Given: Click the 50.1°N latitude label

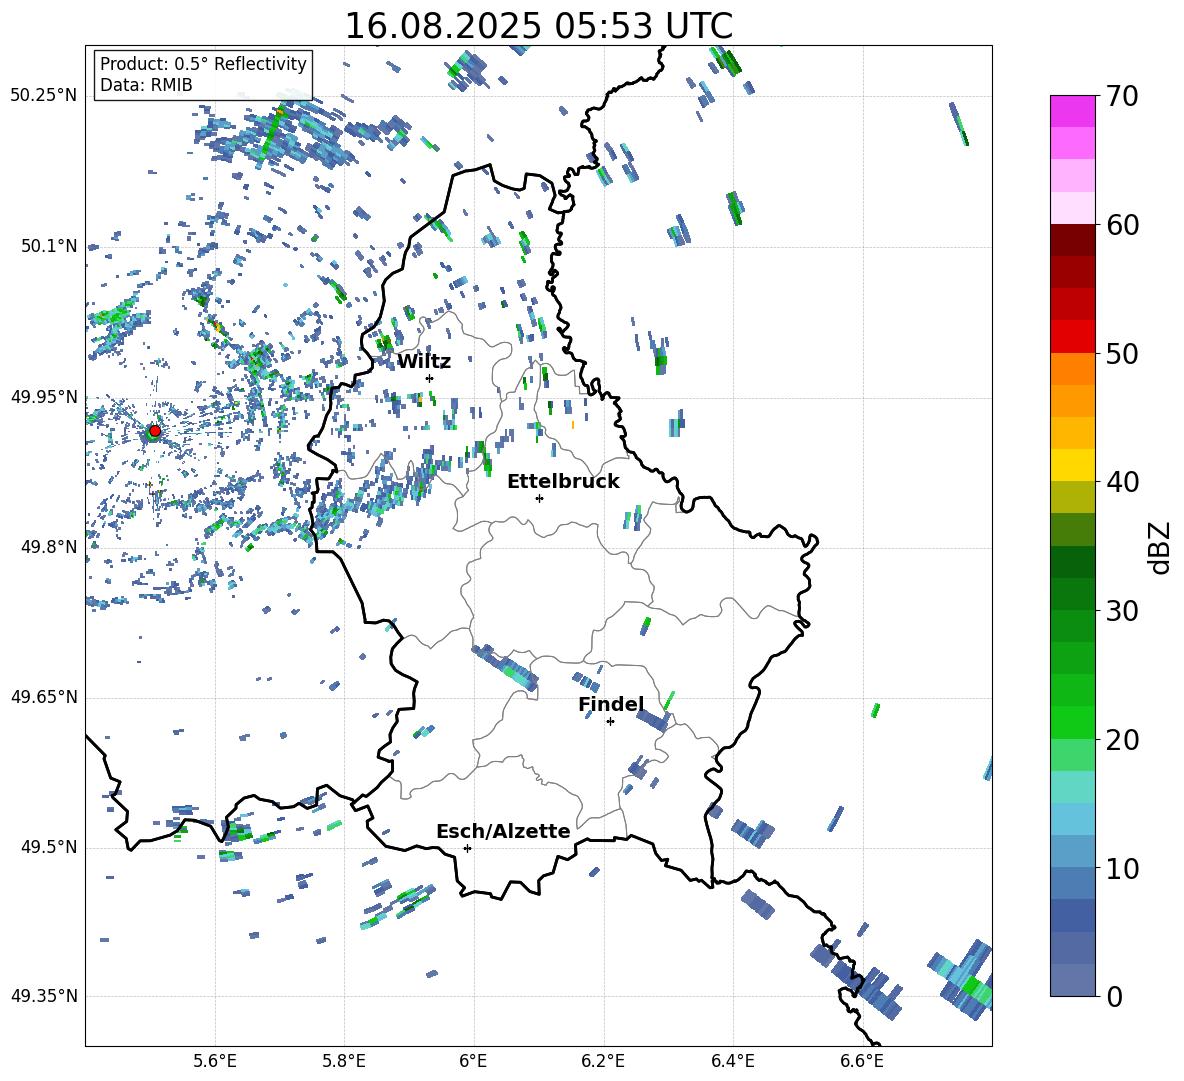Looking at the screenshot, I should pos(49,246).
